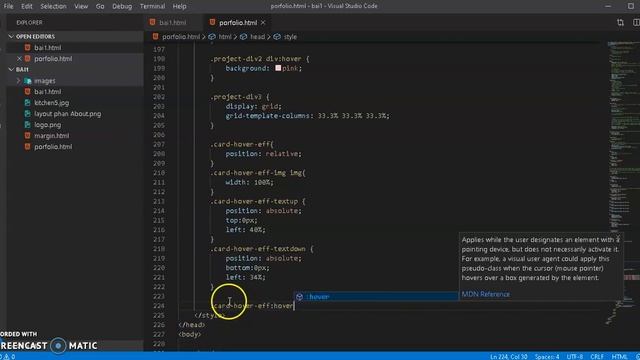Switch to the porfolio.html editor tab
The height and width of the screenshot is (360, 640).
tap(238, 22)
